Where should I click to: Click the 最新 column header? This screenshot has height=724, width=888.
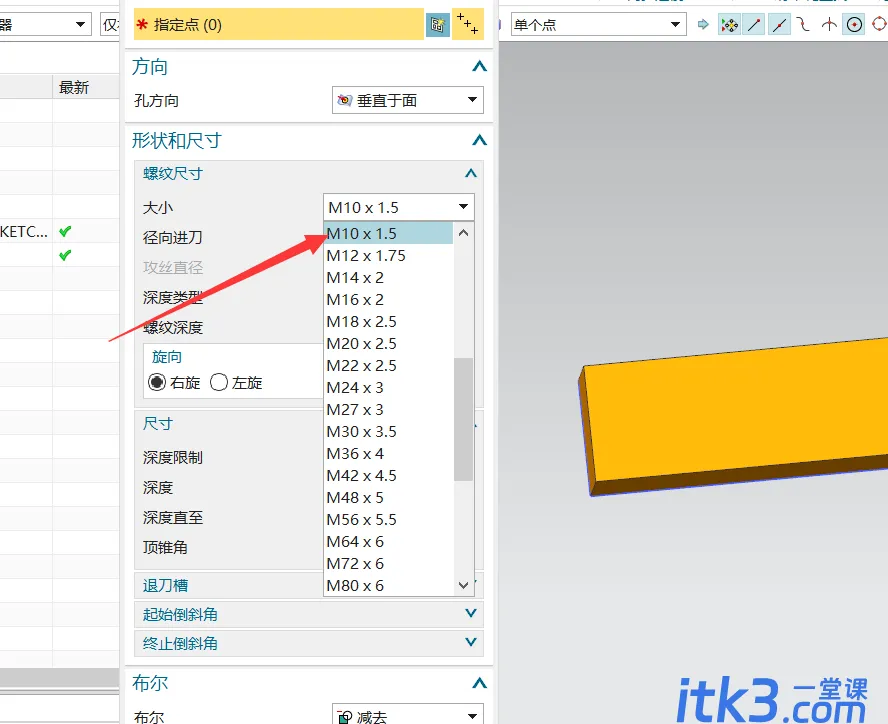click(86, 87)
